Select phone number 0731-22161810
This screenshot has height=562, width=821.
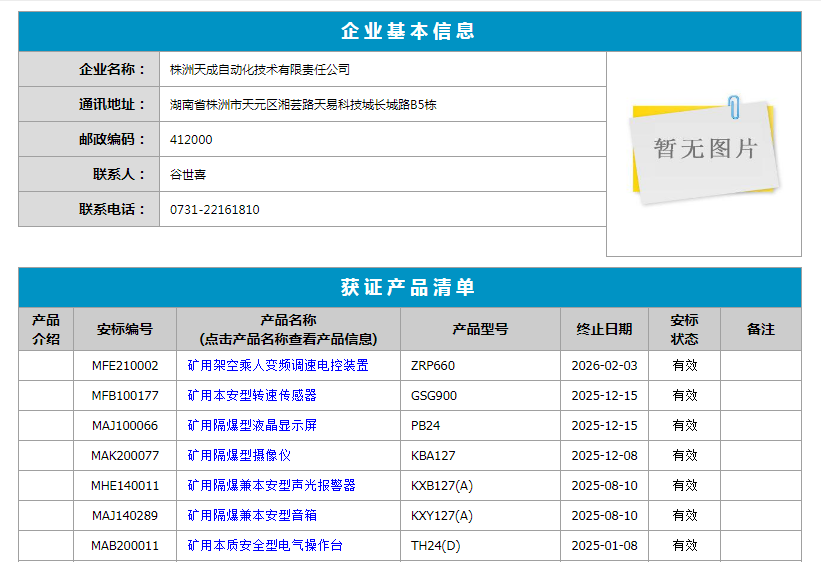215,210
